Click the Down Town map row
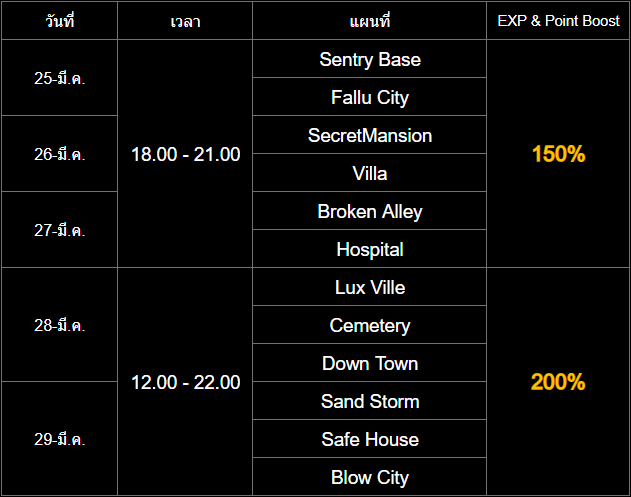Screen dimensions: 631x497 [x=370, y=364]
